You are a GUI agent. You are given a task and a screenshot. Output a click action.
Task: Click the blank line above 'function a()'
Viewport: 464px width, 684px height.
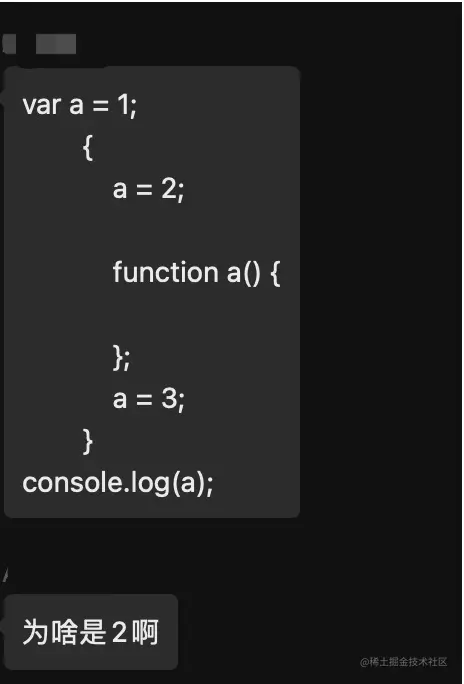coord(196,231)
